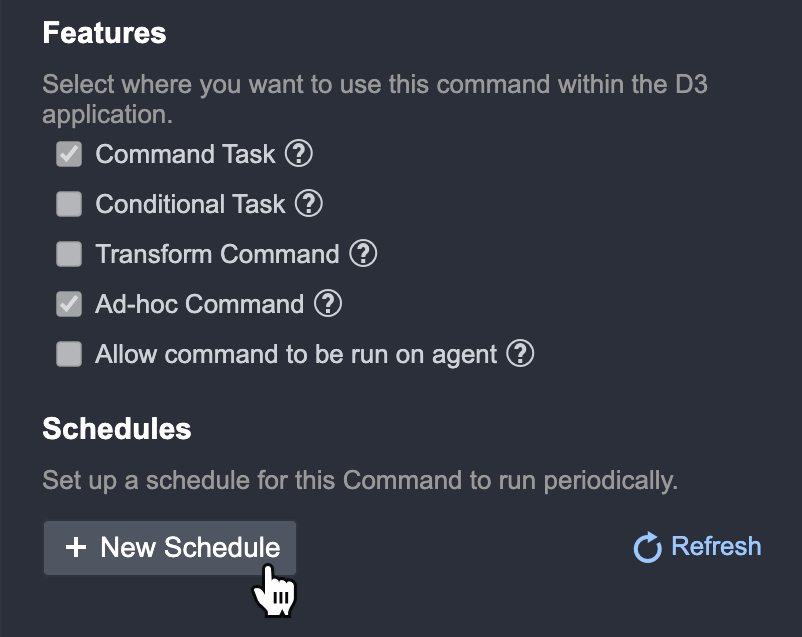
Task: Click the Allow command to be run on agent label
Action: tap(296, 354)
